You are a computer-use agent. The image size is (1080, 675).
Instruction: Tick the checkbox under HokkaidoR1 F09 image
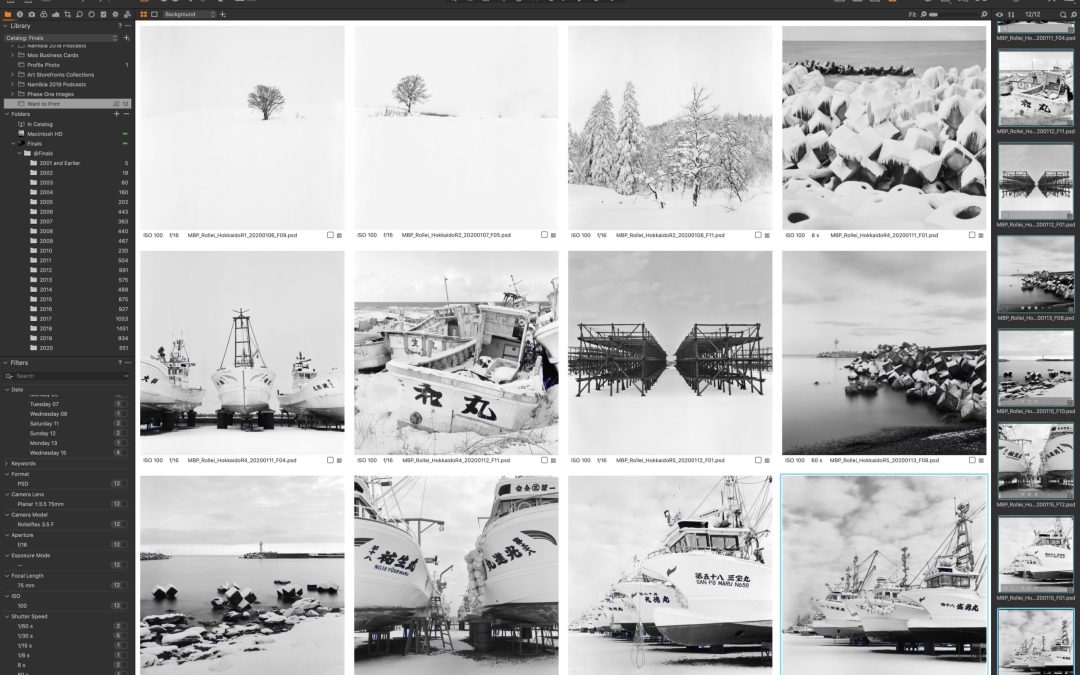pyautogui.click(x=331, y=235)
